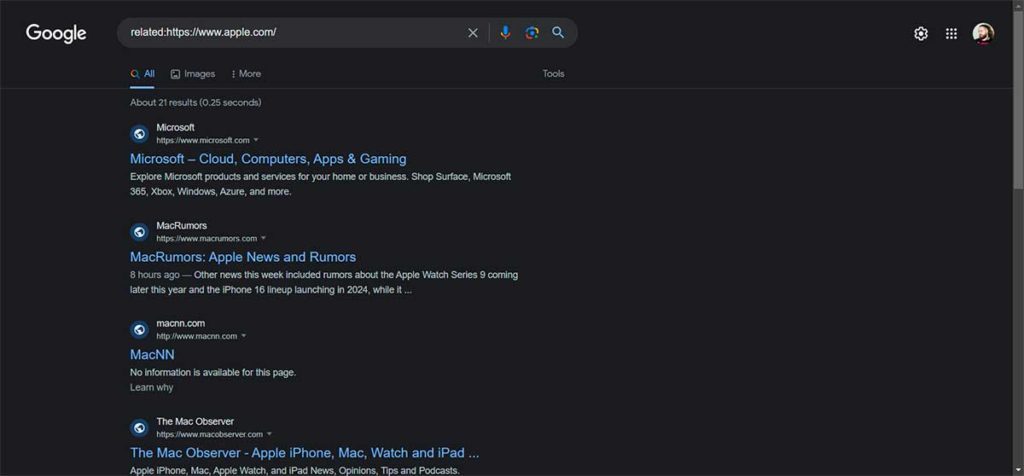Expand options arrow beside macnn.com URL
1024x476 pixels.
(244, 336)
